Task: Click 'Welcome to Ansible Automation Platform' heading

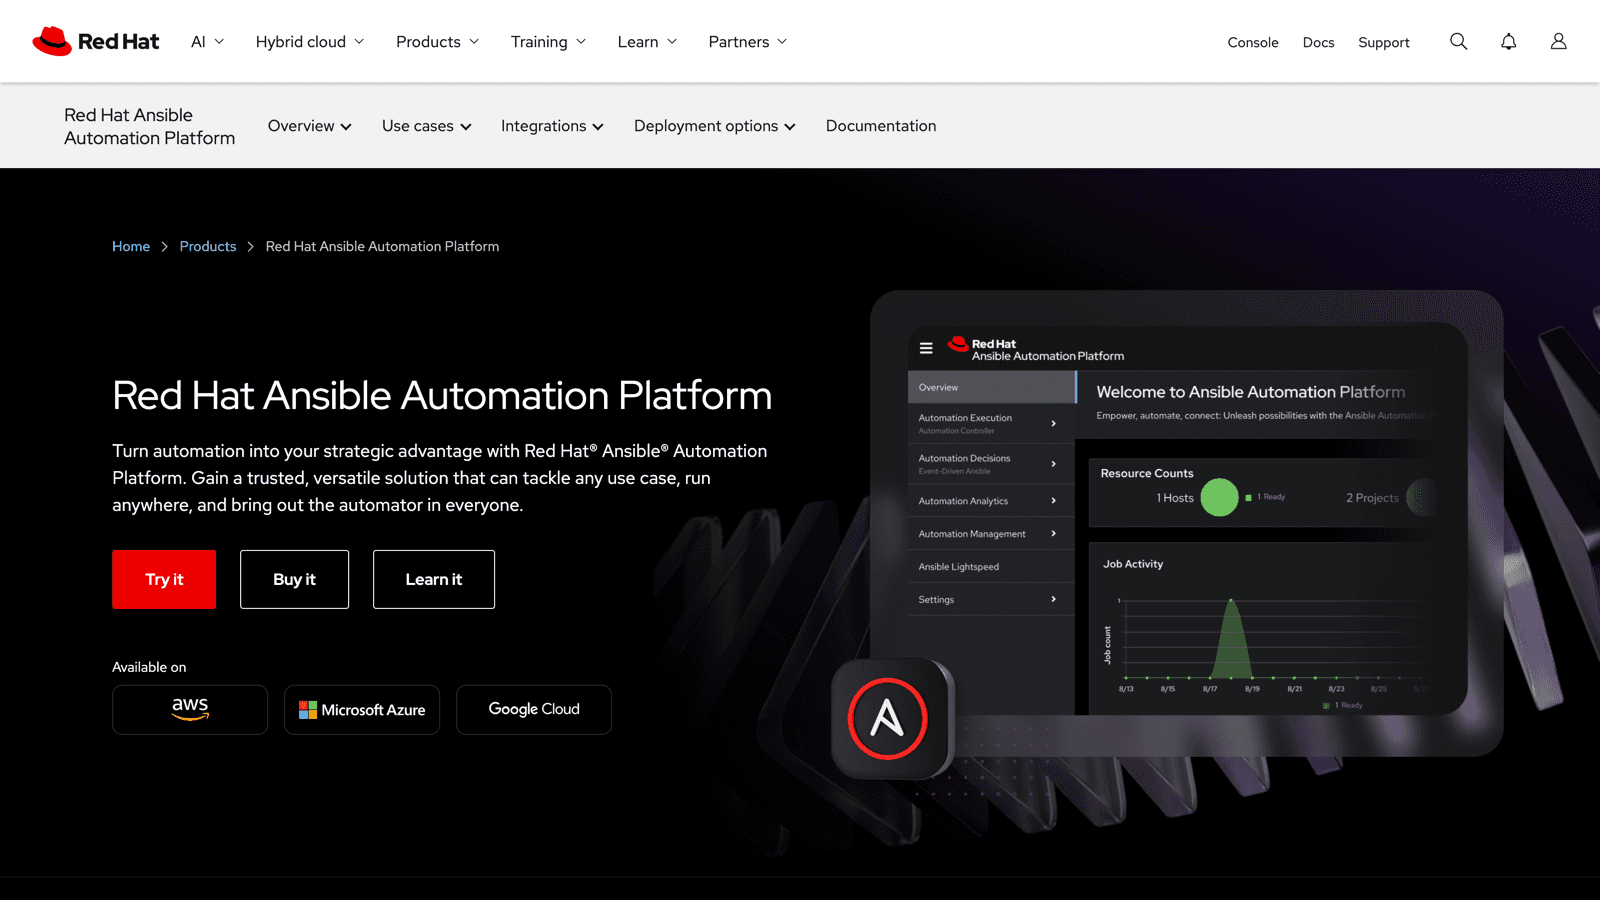Action: [x=1250, y=392]
